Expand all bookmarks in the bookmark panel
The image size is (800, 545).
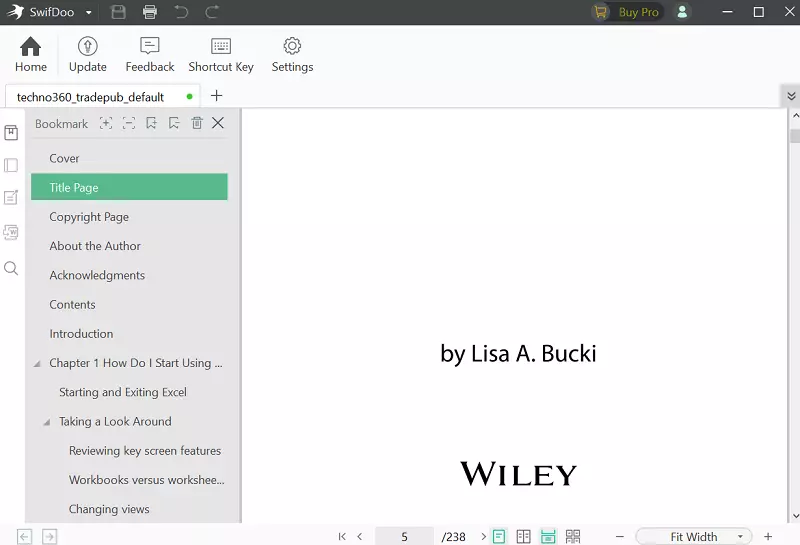[106, 123]
